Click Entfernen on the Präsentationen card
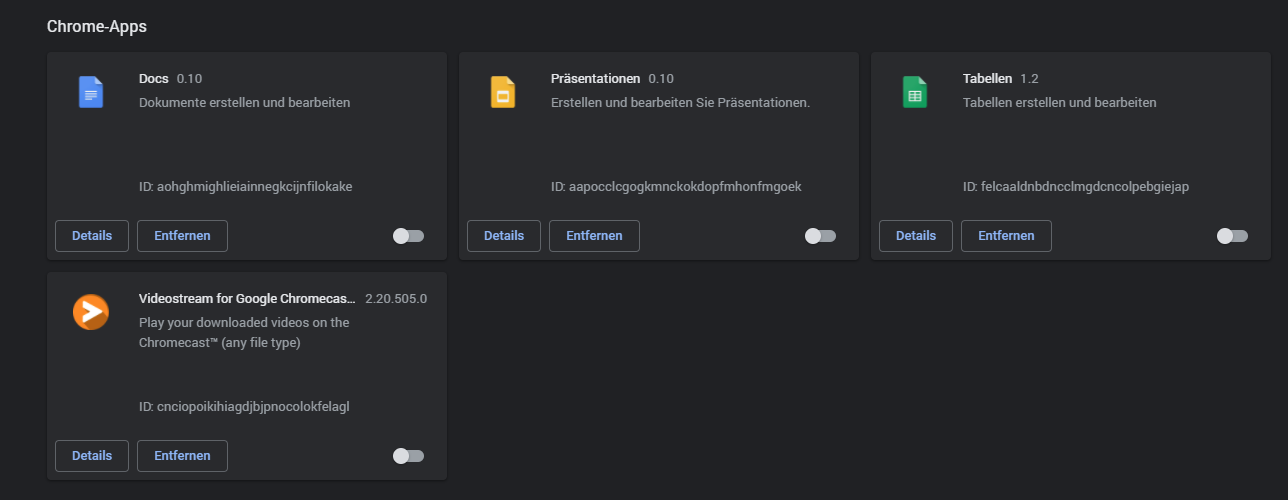 coord(594,236)
